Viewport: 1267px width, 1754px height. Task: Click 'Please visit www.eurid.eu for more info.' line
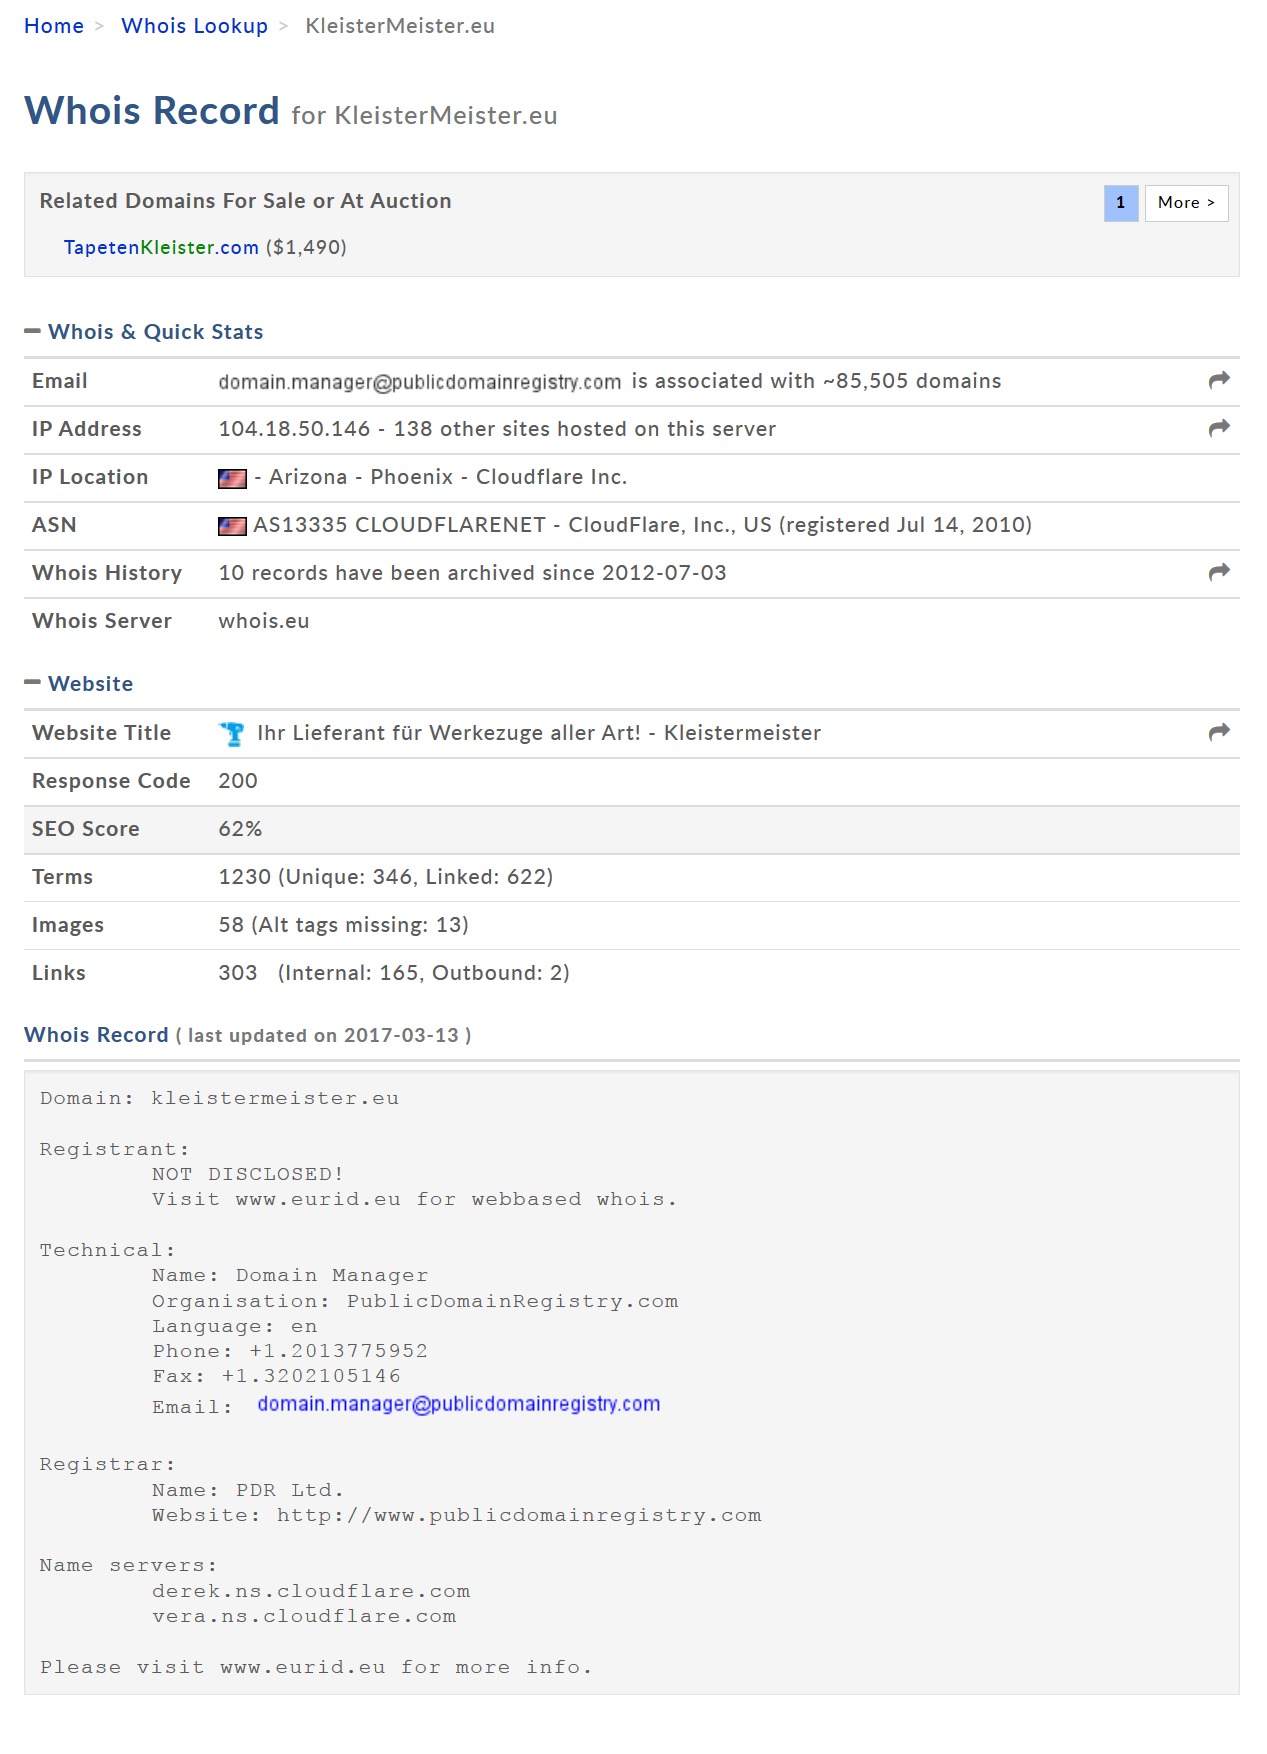316,1667
